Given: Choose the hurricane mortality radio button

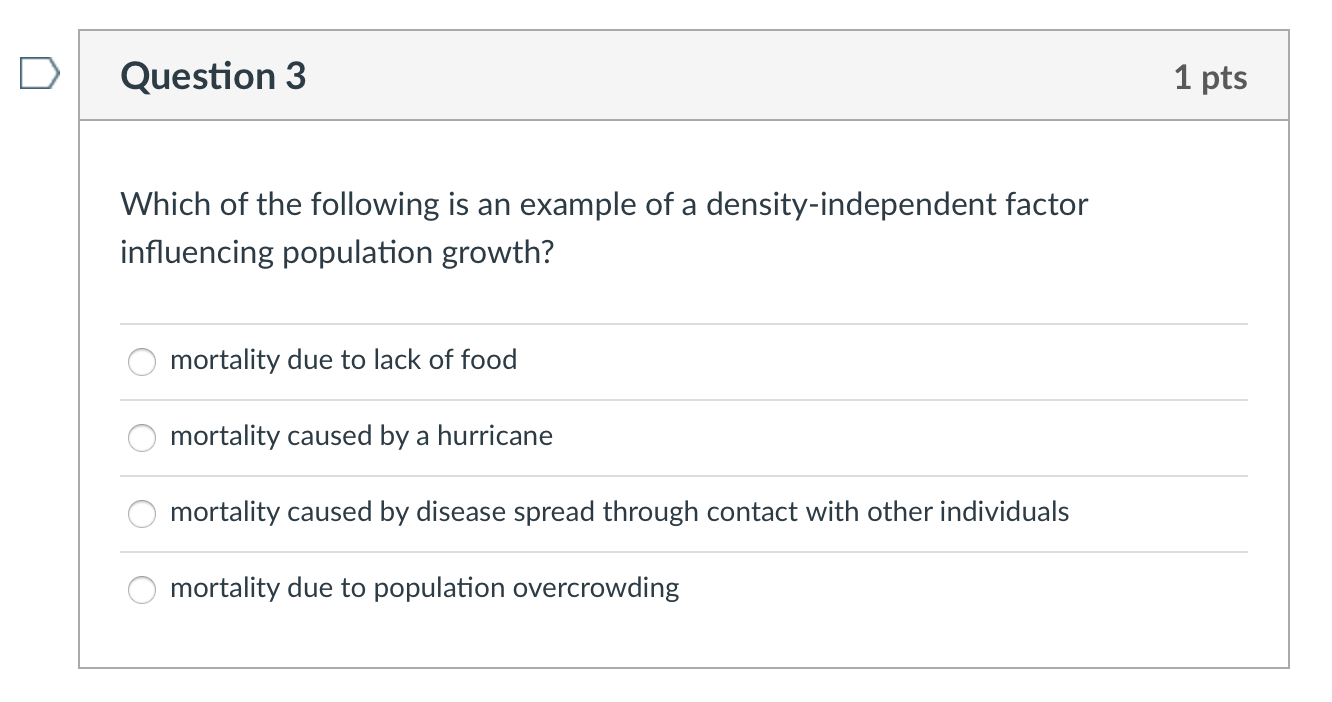Looking at the screenshot, I should tap(142, 437).
